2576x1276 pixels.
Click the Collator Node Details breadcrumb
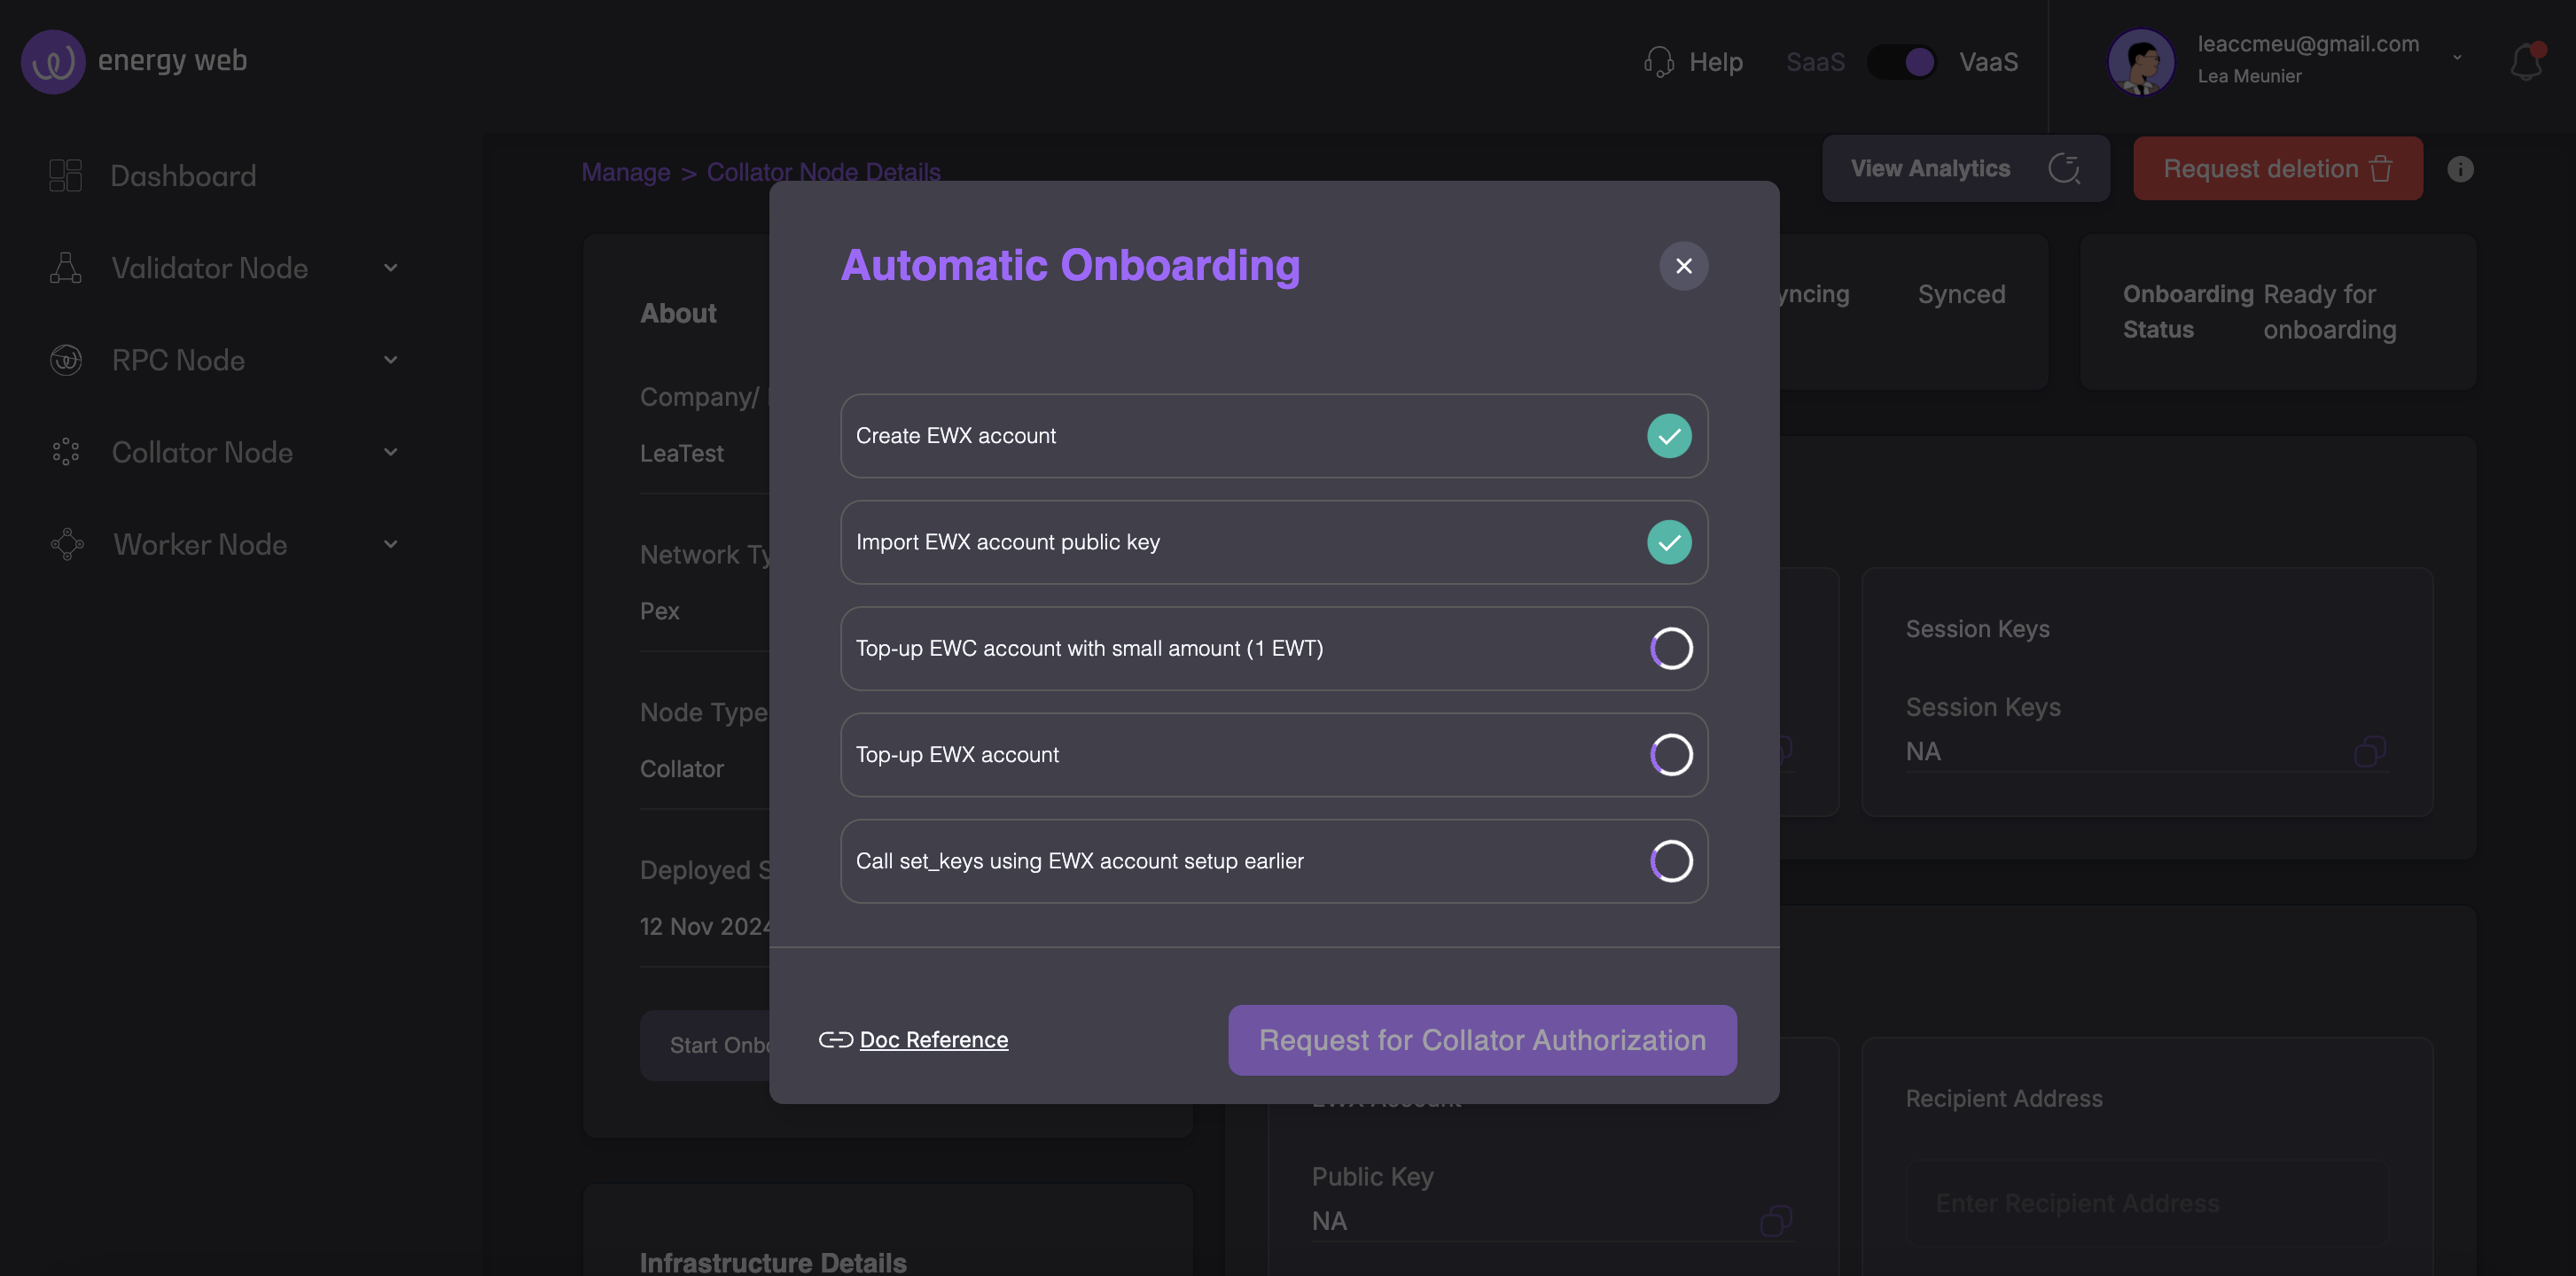[x=823, y=172]
